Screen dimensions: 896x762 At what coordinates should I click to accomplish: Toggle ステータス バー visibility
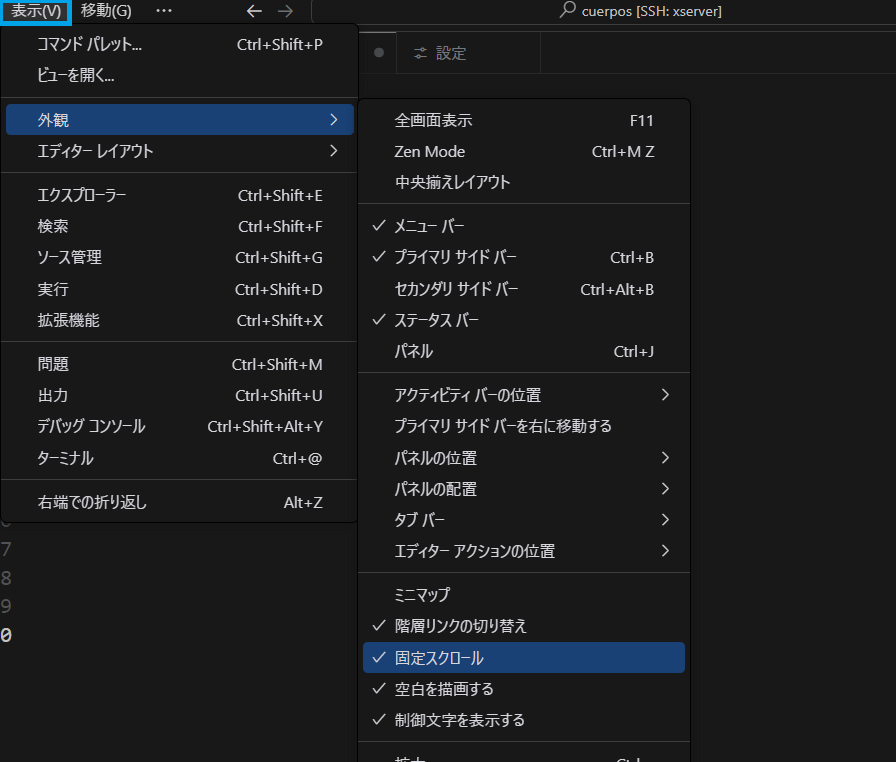523,320
